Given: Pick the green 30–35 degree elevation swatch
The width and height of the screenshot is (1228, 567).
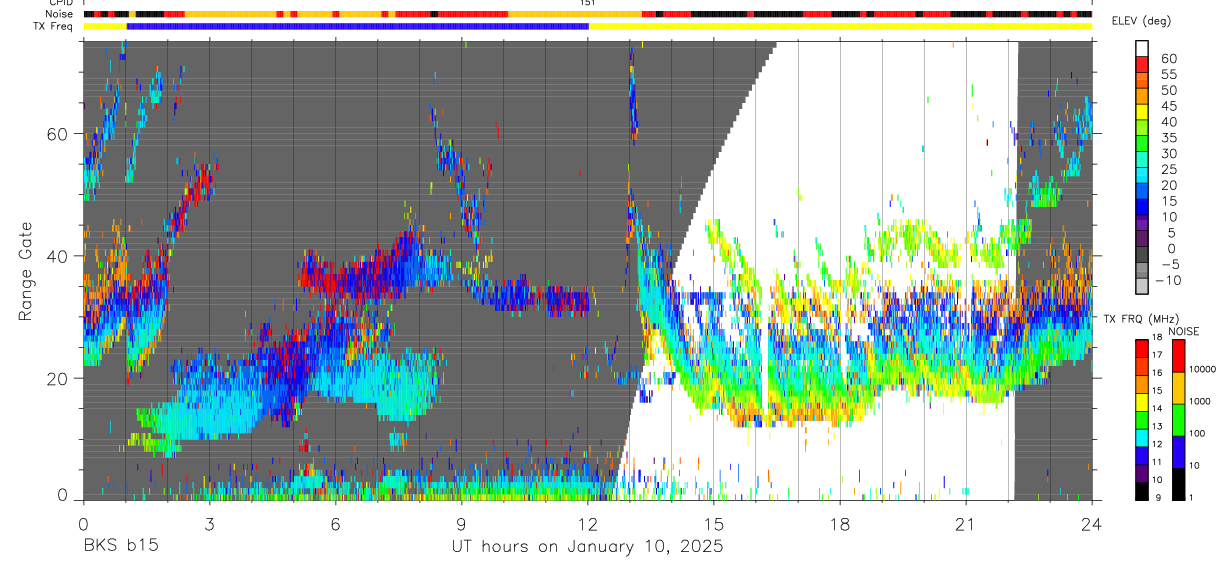Looking at the screenshot, I should (1142, 145).
